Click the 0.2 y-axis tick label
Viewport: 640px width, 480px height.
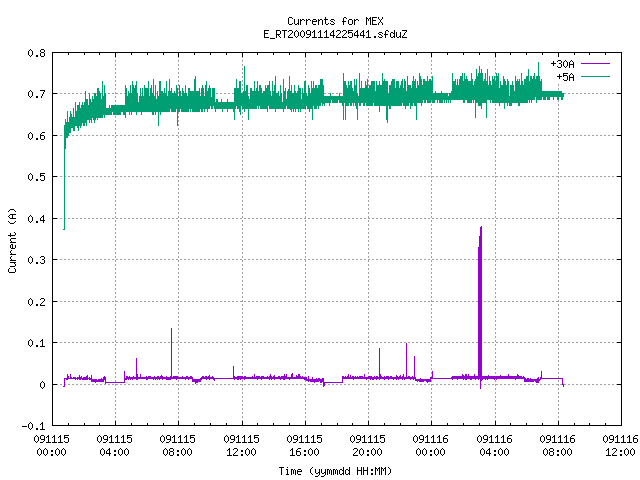click(36, 302)
